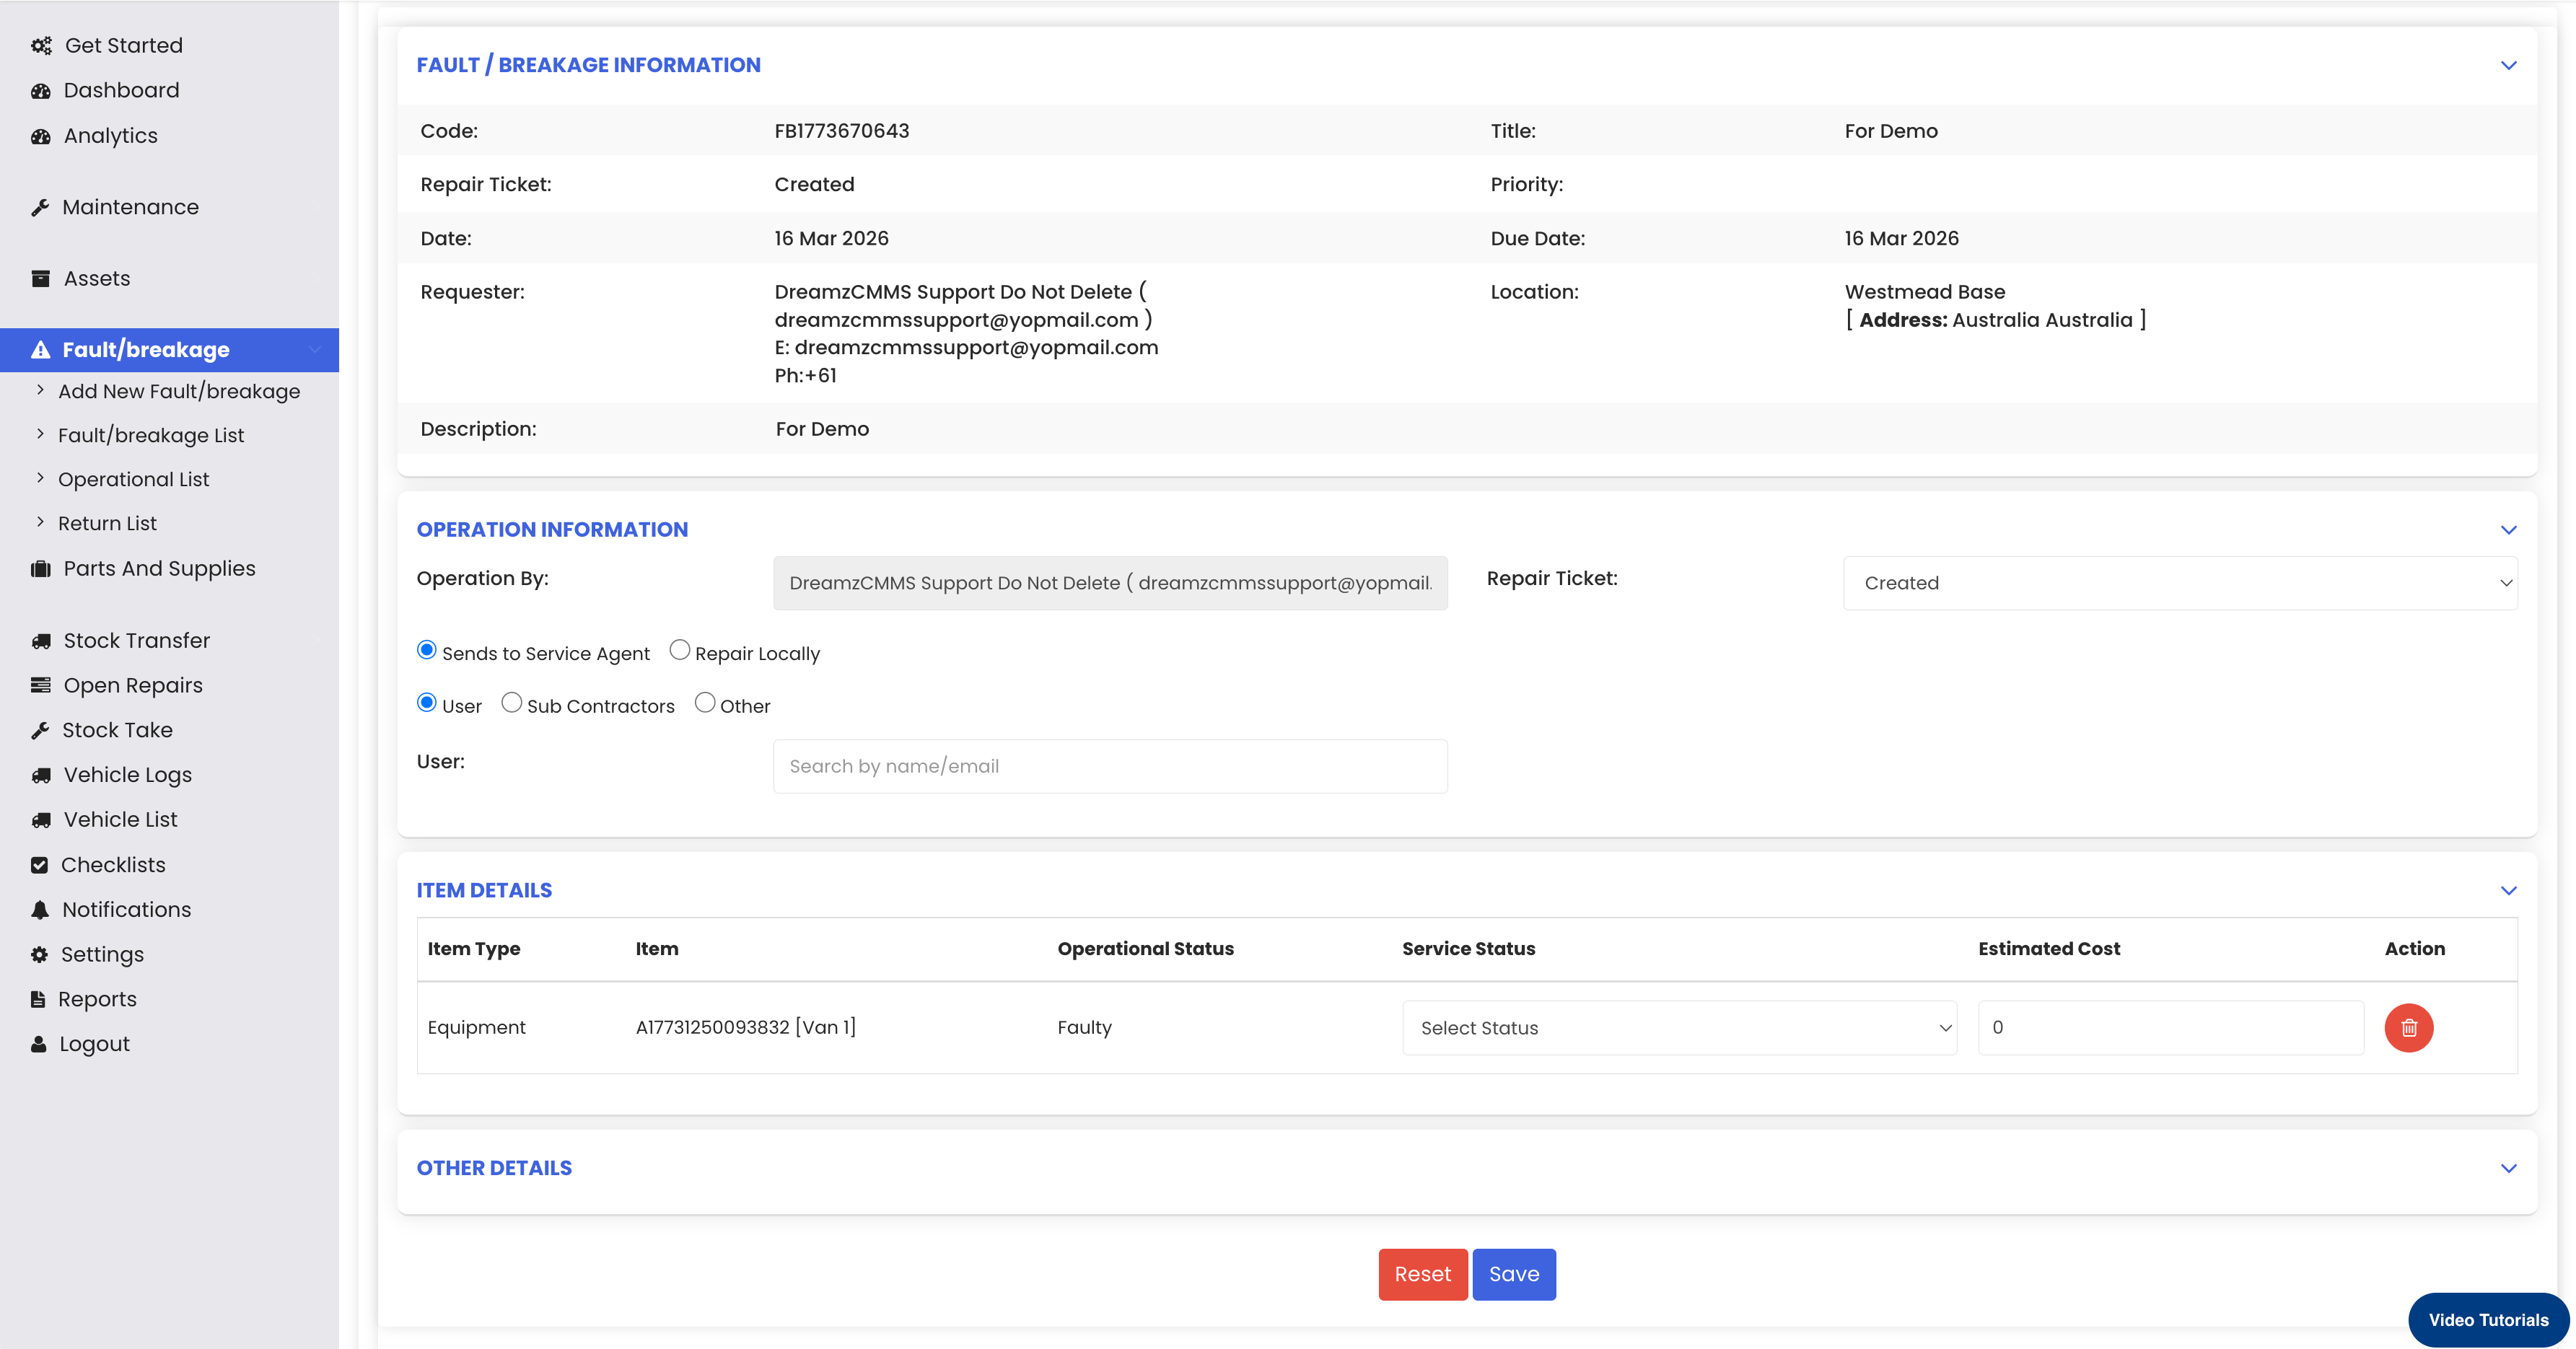
Task: Select the Repair Locally radio button
Action: (x=679, y=650)
